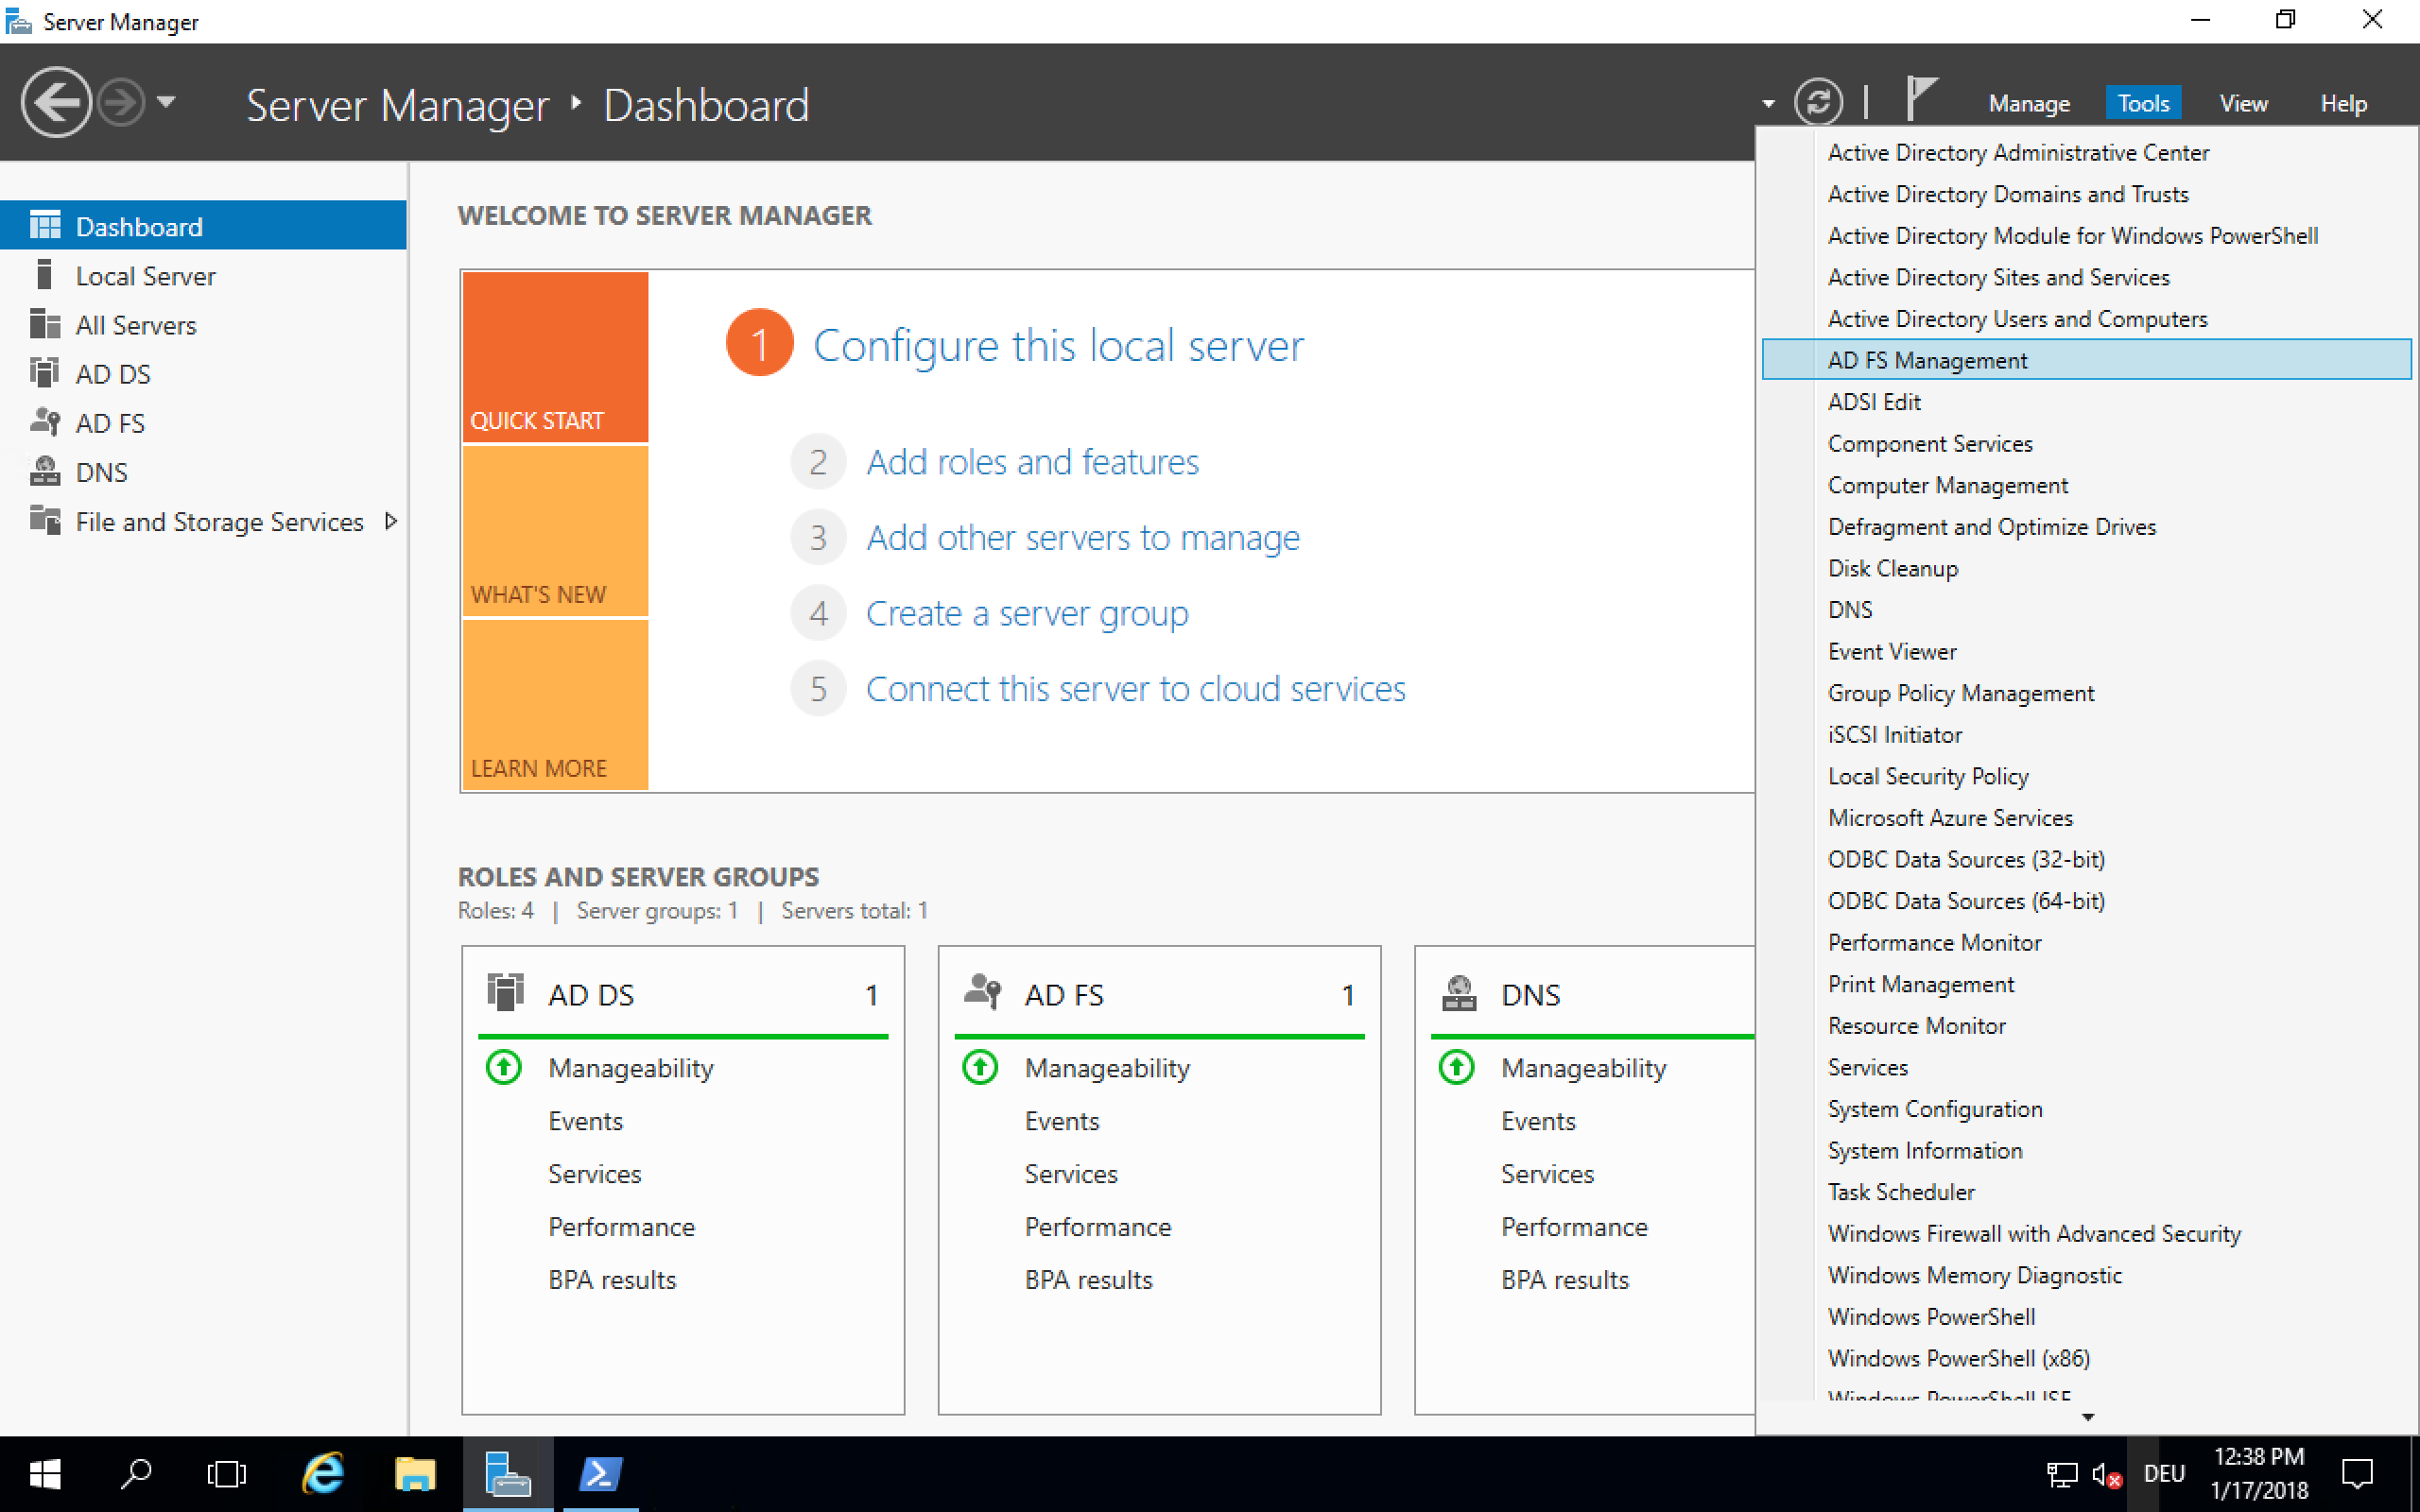This screenshot has width=2420, height=1512.
Task: Click the All Servers sidebar icon
Action: [44, 324]
